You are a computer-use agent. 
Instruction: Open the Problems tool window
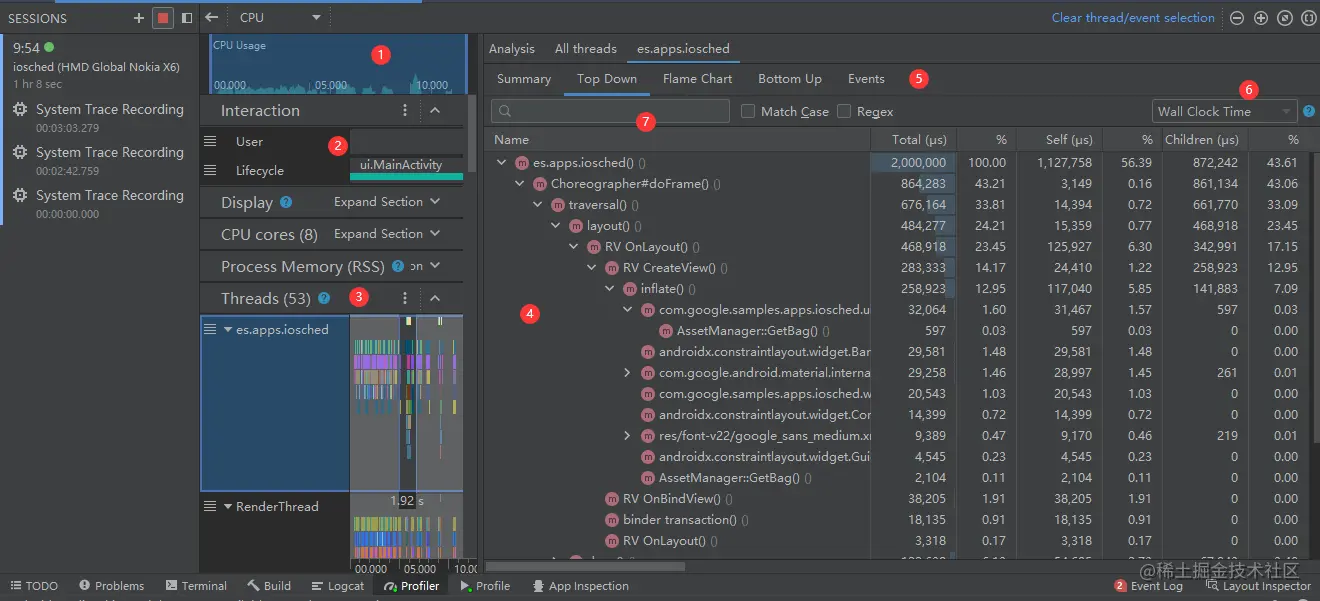click(x=112, y=586)
